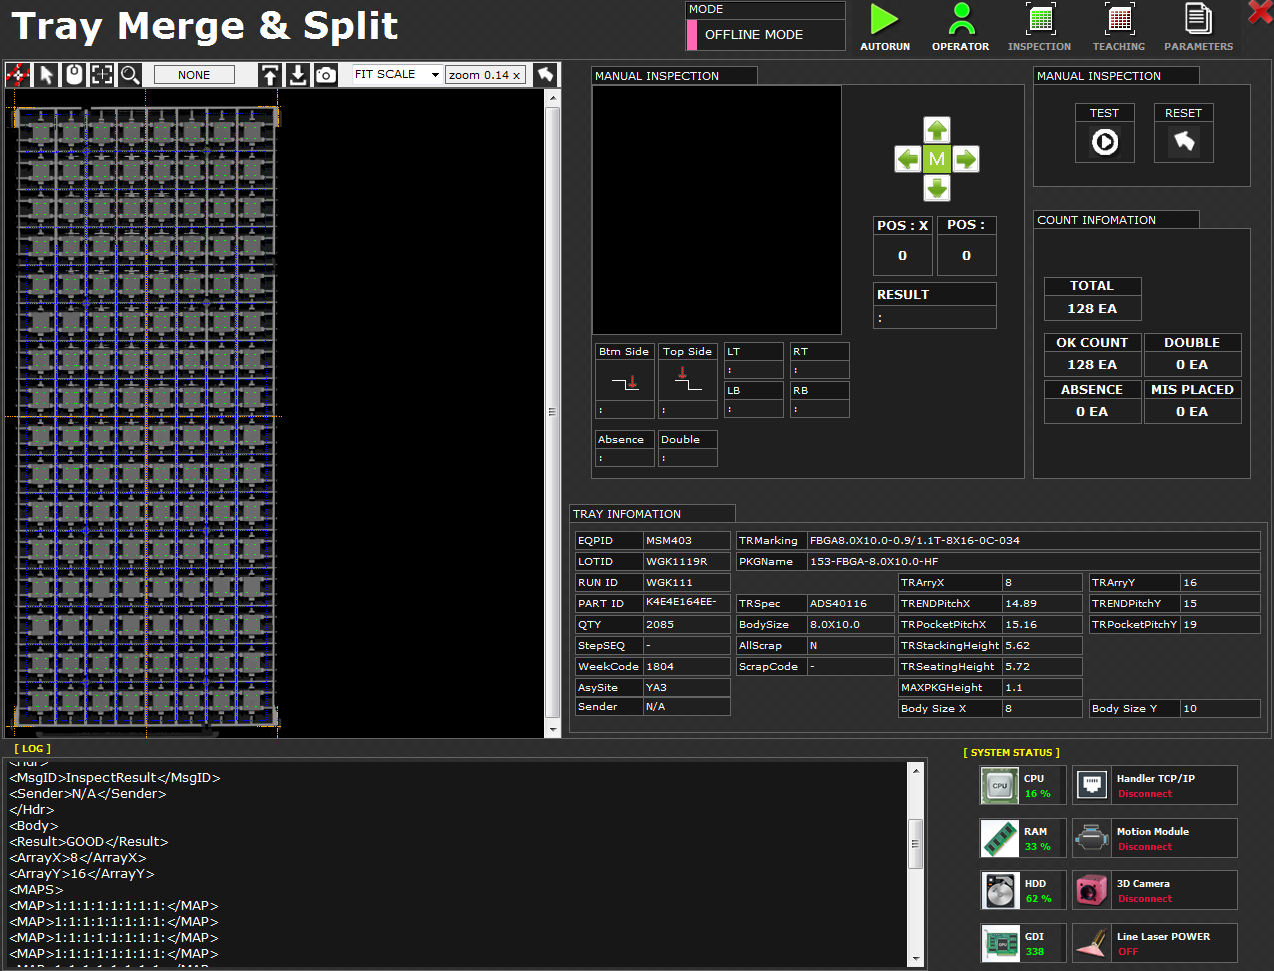The image size is (1274, 971).
Task: Click the RESET button
Action: pyautogui.click(x=1183, y=142)
